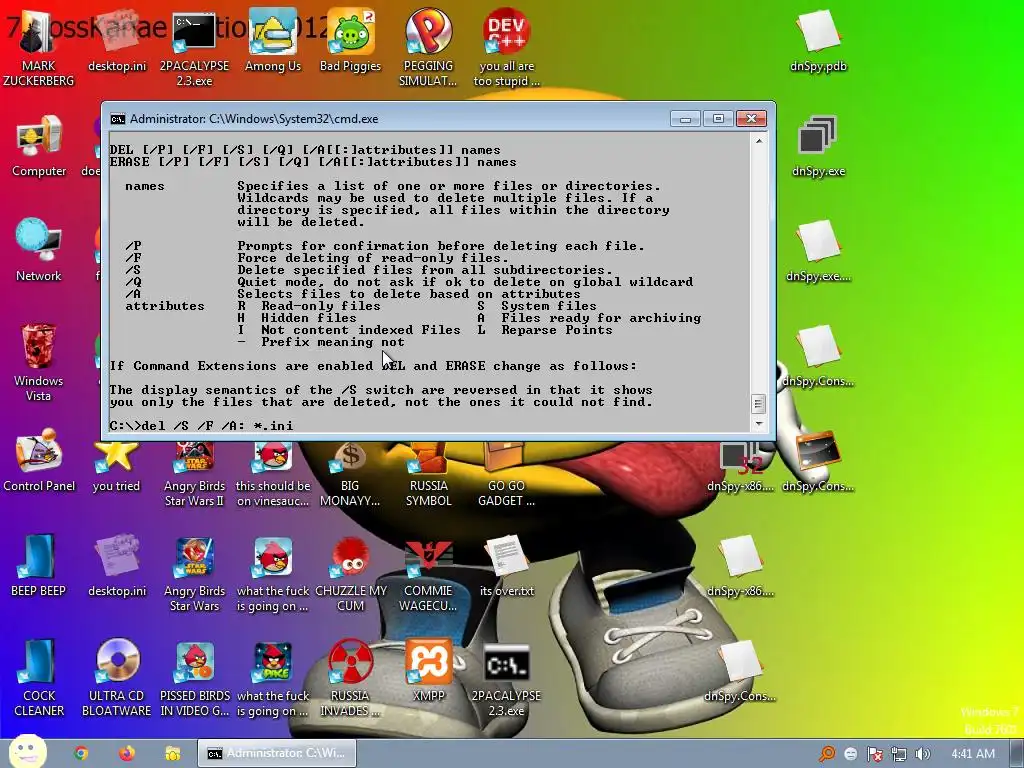Switch to the Administrator cmd taskbar button
1024x768 pixels.
pos(277,753)
